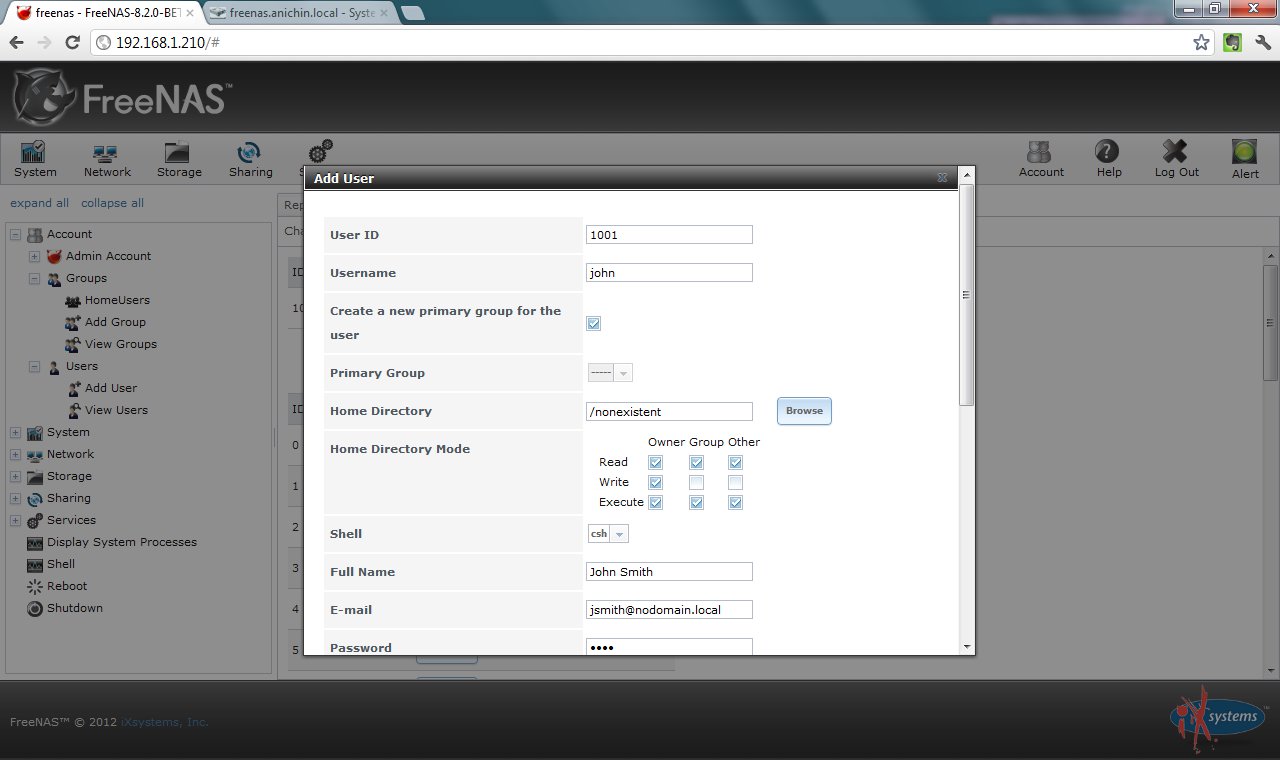Expand the Sharing tree node
Viewport: 1280px width, 760px height.
tap(15, 499)
